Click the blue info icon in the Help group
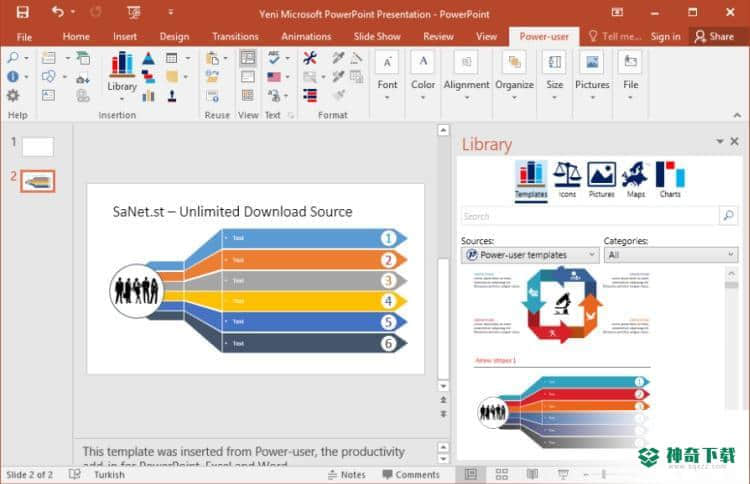This screenshot has height=484, width=750. (x=13, y=77)
